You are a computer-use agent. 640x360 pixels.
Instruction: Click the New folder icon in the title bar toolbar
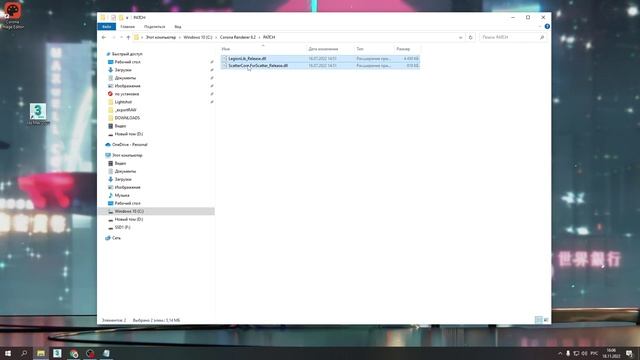click(x=121, y=18)
